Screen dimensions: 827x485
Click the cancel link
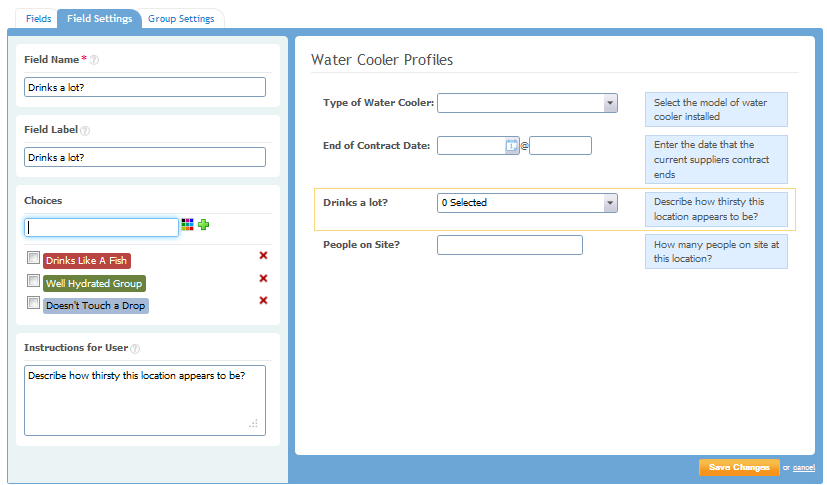point(804,468)
